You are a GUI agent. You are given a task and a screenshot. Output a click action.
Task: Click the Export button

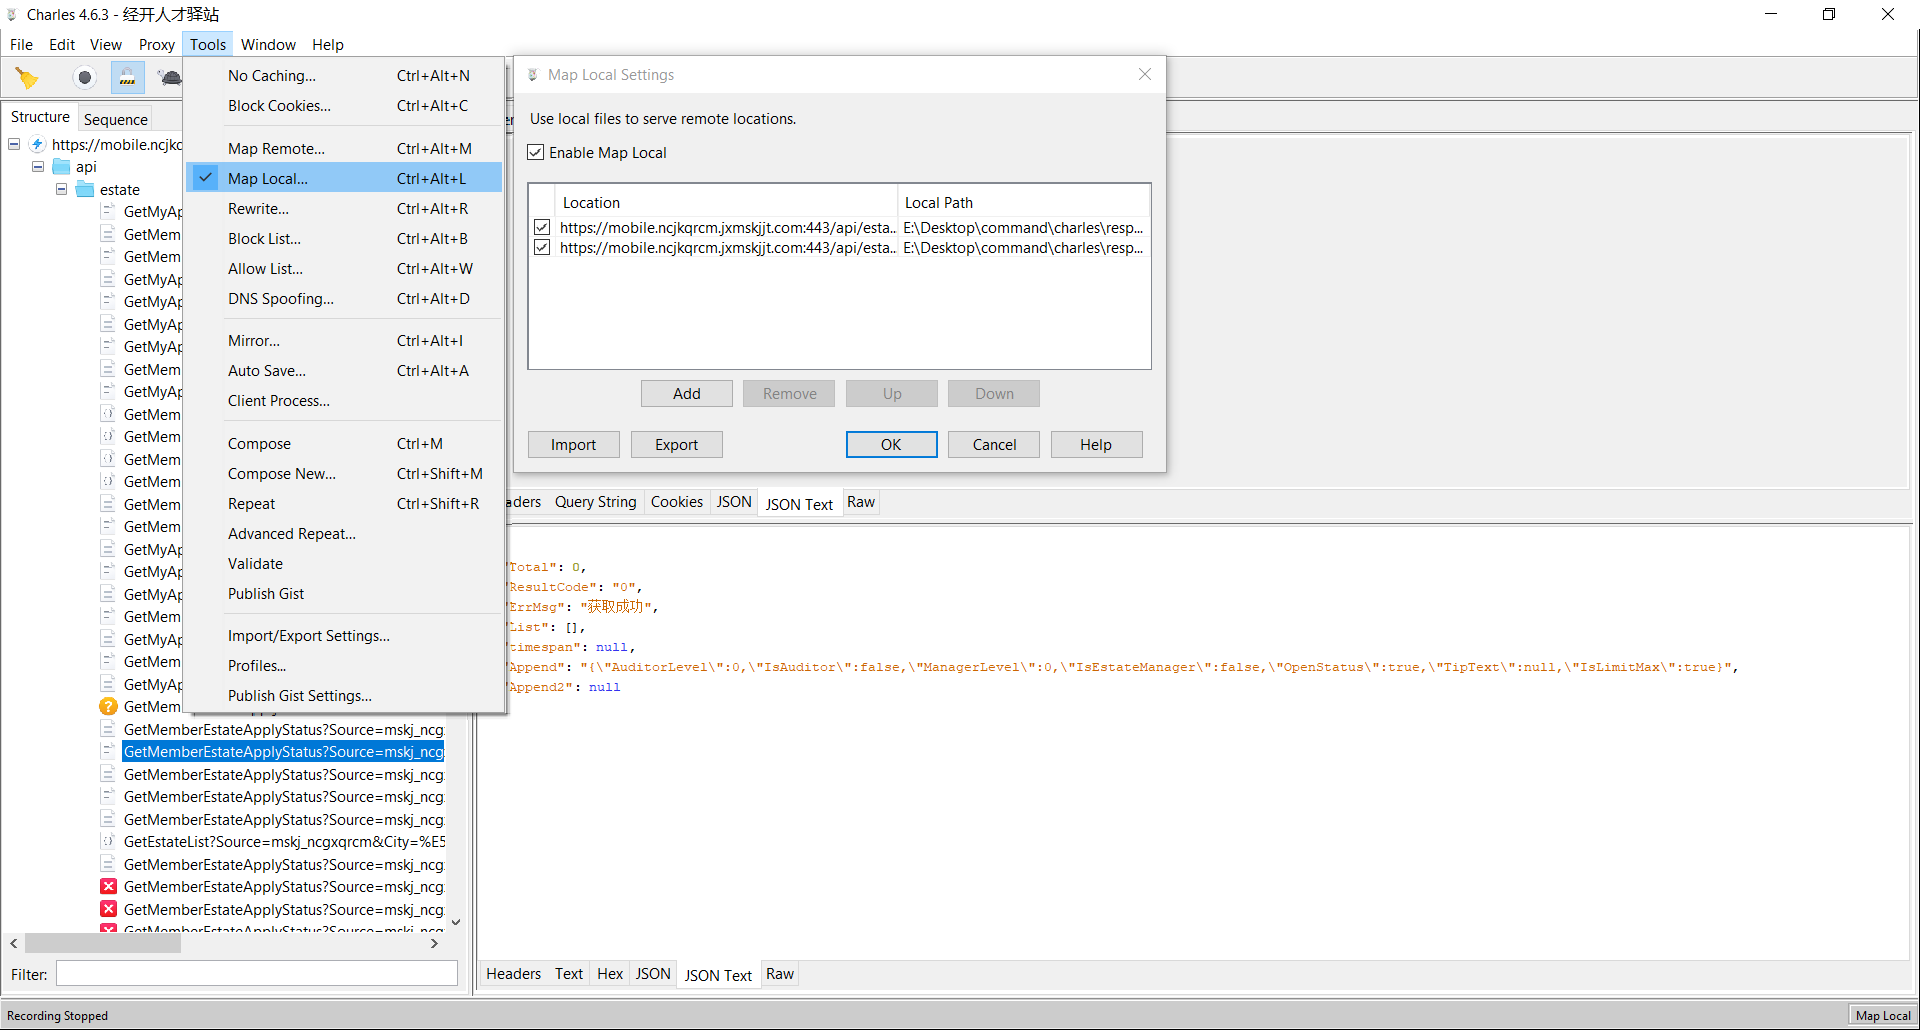pos(676,445)
